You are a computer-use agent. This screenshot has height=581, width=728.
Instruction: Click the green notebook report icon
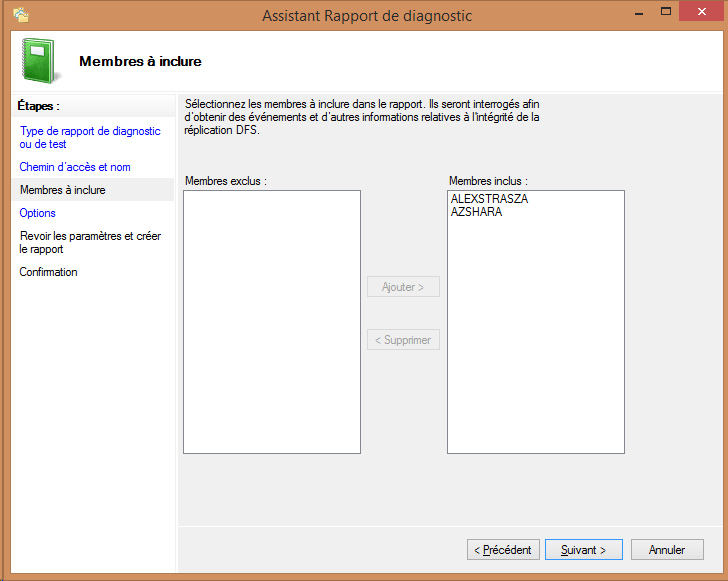click(x=39, y=59)
